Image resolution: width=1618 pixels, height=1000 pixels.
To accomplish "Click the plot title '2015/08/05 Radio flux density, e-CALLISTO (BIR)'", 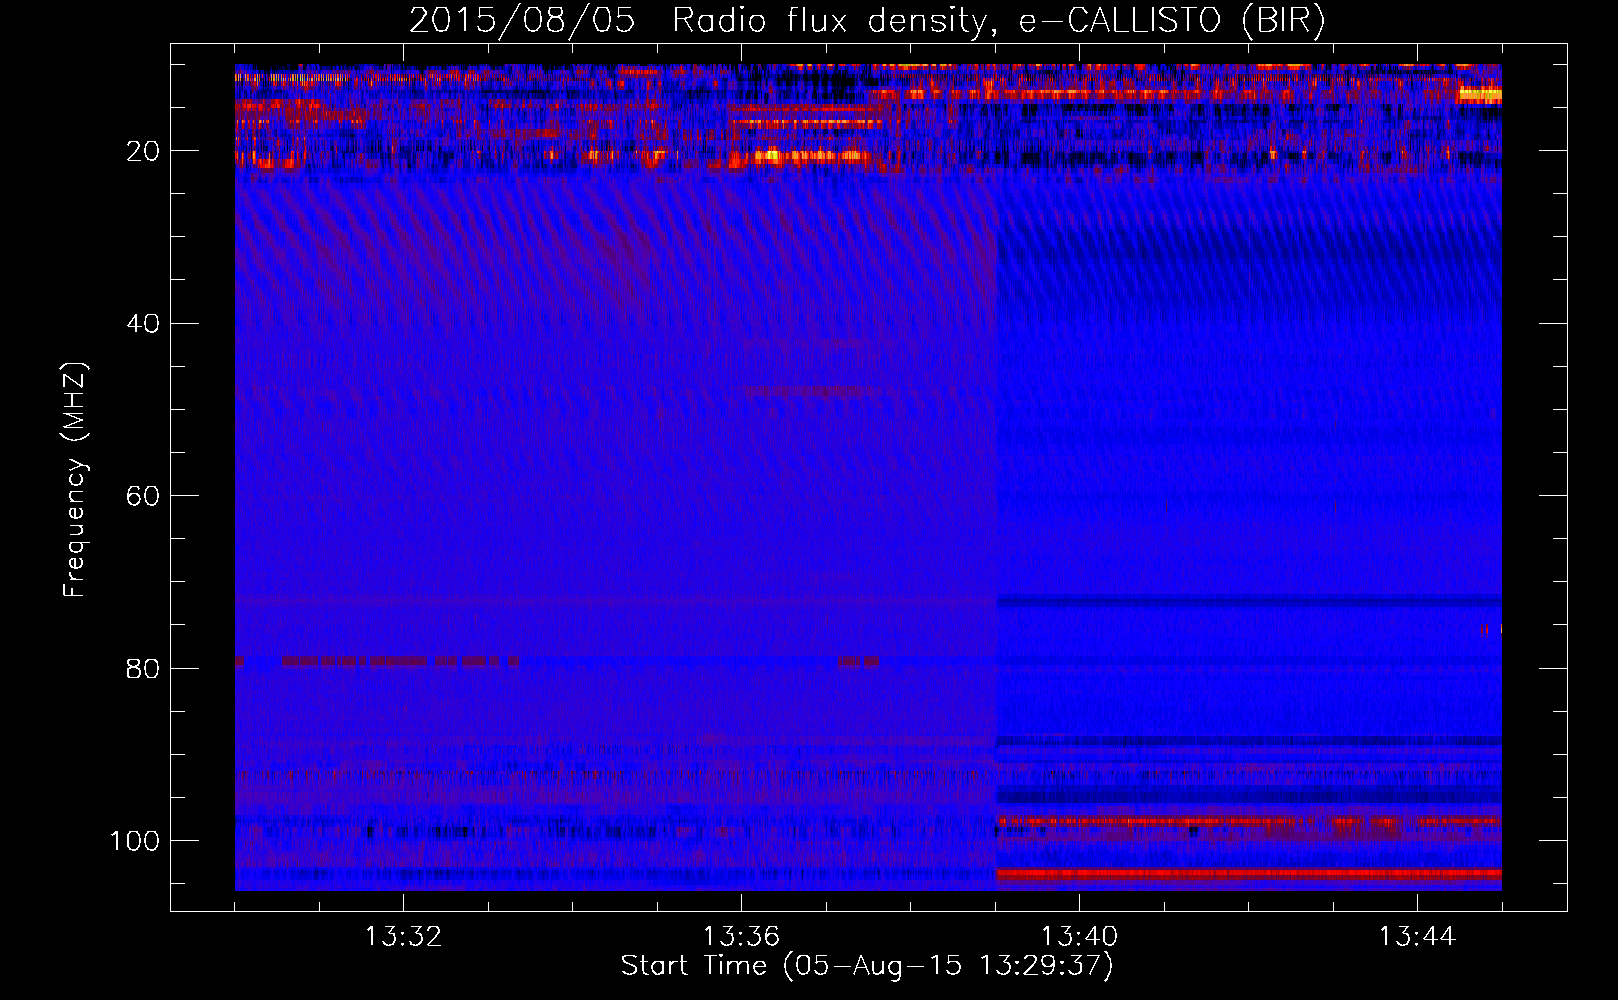I will (867, 20).
